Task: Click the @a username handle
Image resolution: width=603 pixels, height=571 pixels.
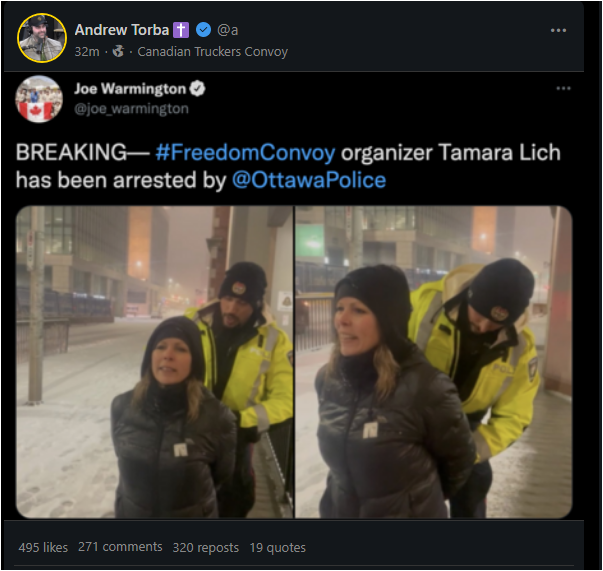Action: [227, 30]
